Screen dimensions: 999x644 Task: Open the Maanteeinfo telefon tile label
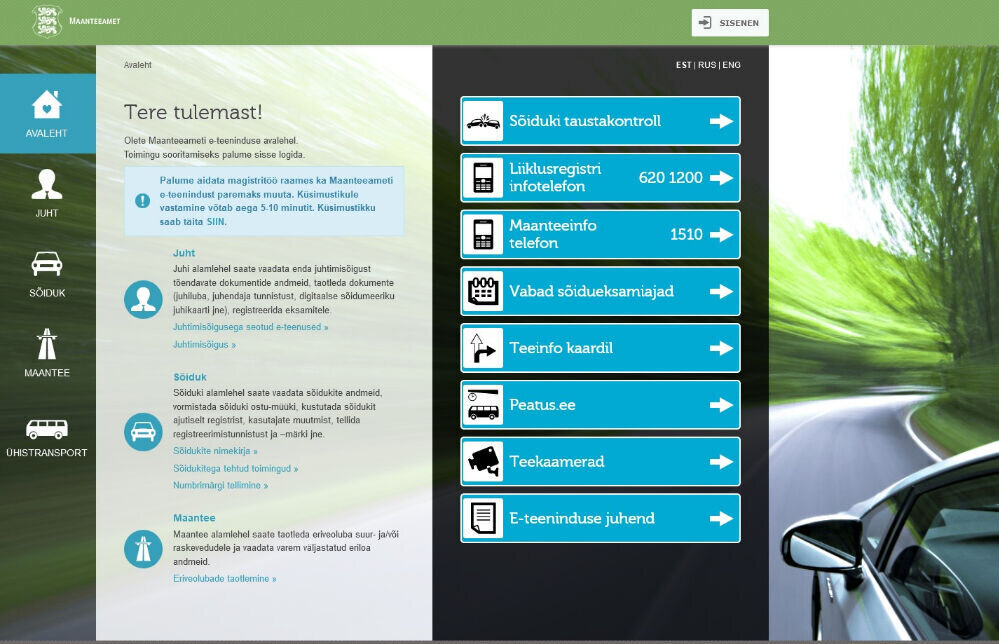click(x=552, y=234)
